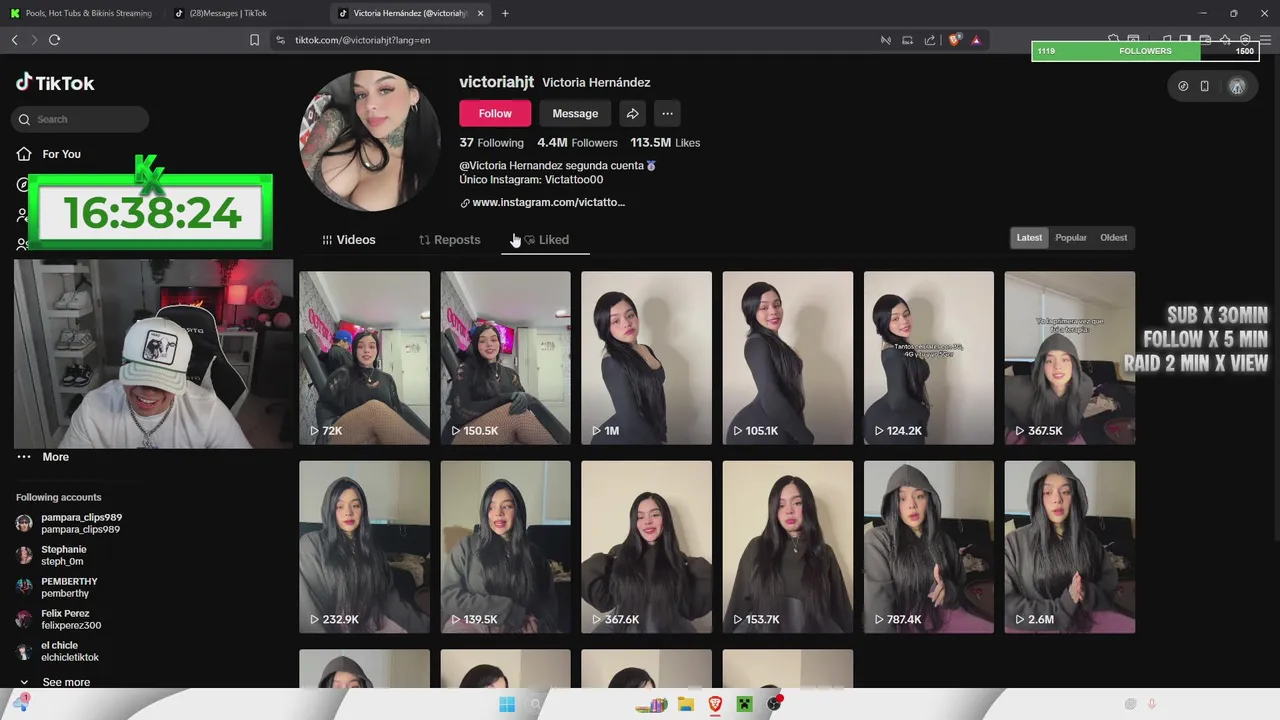Switch to the Videos tab
This screenshot has width=1280, height=720.
(x=349, y=240)
